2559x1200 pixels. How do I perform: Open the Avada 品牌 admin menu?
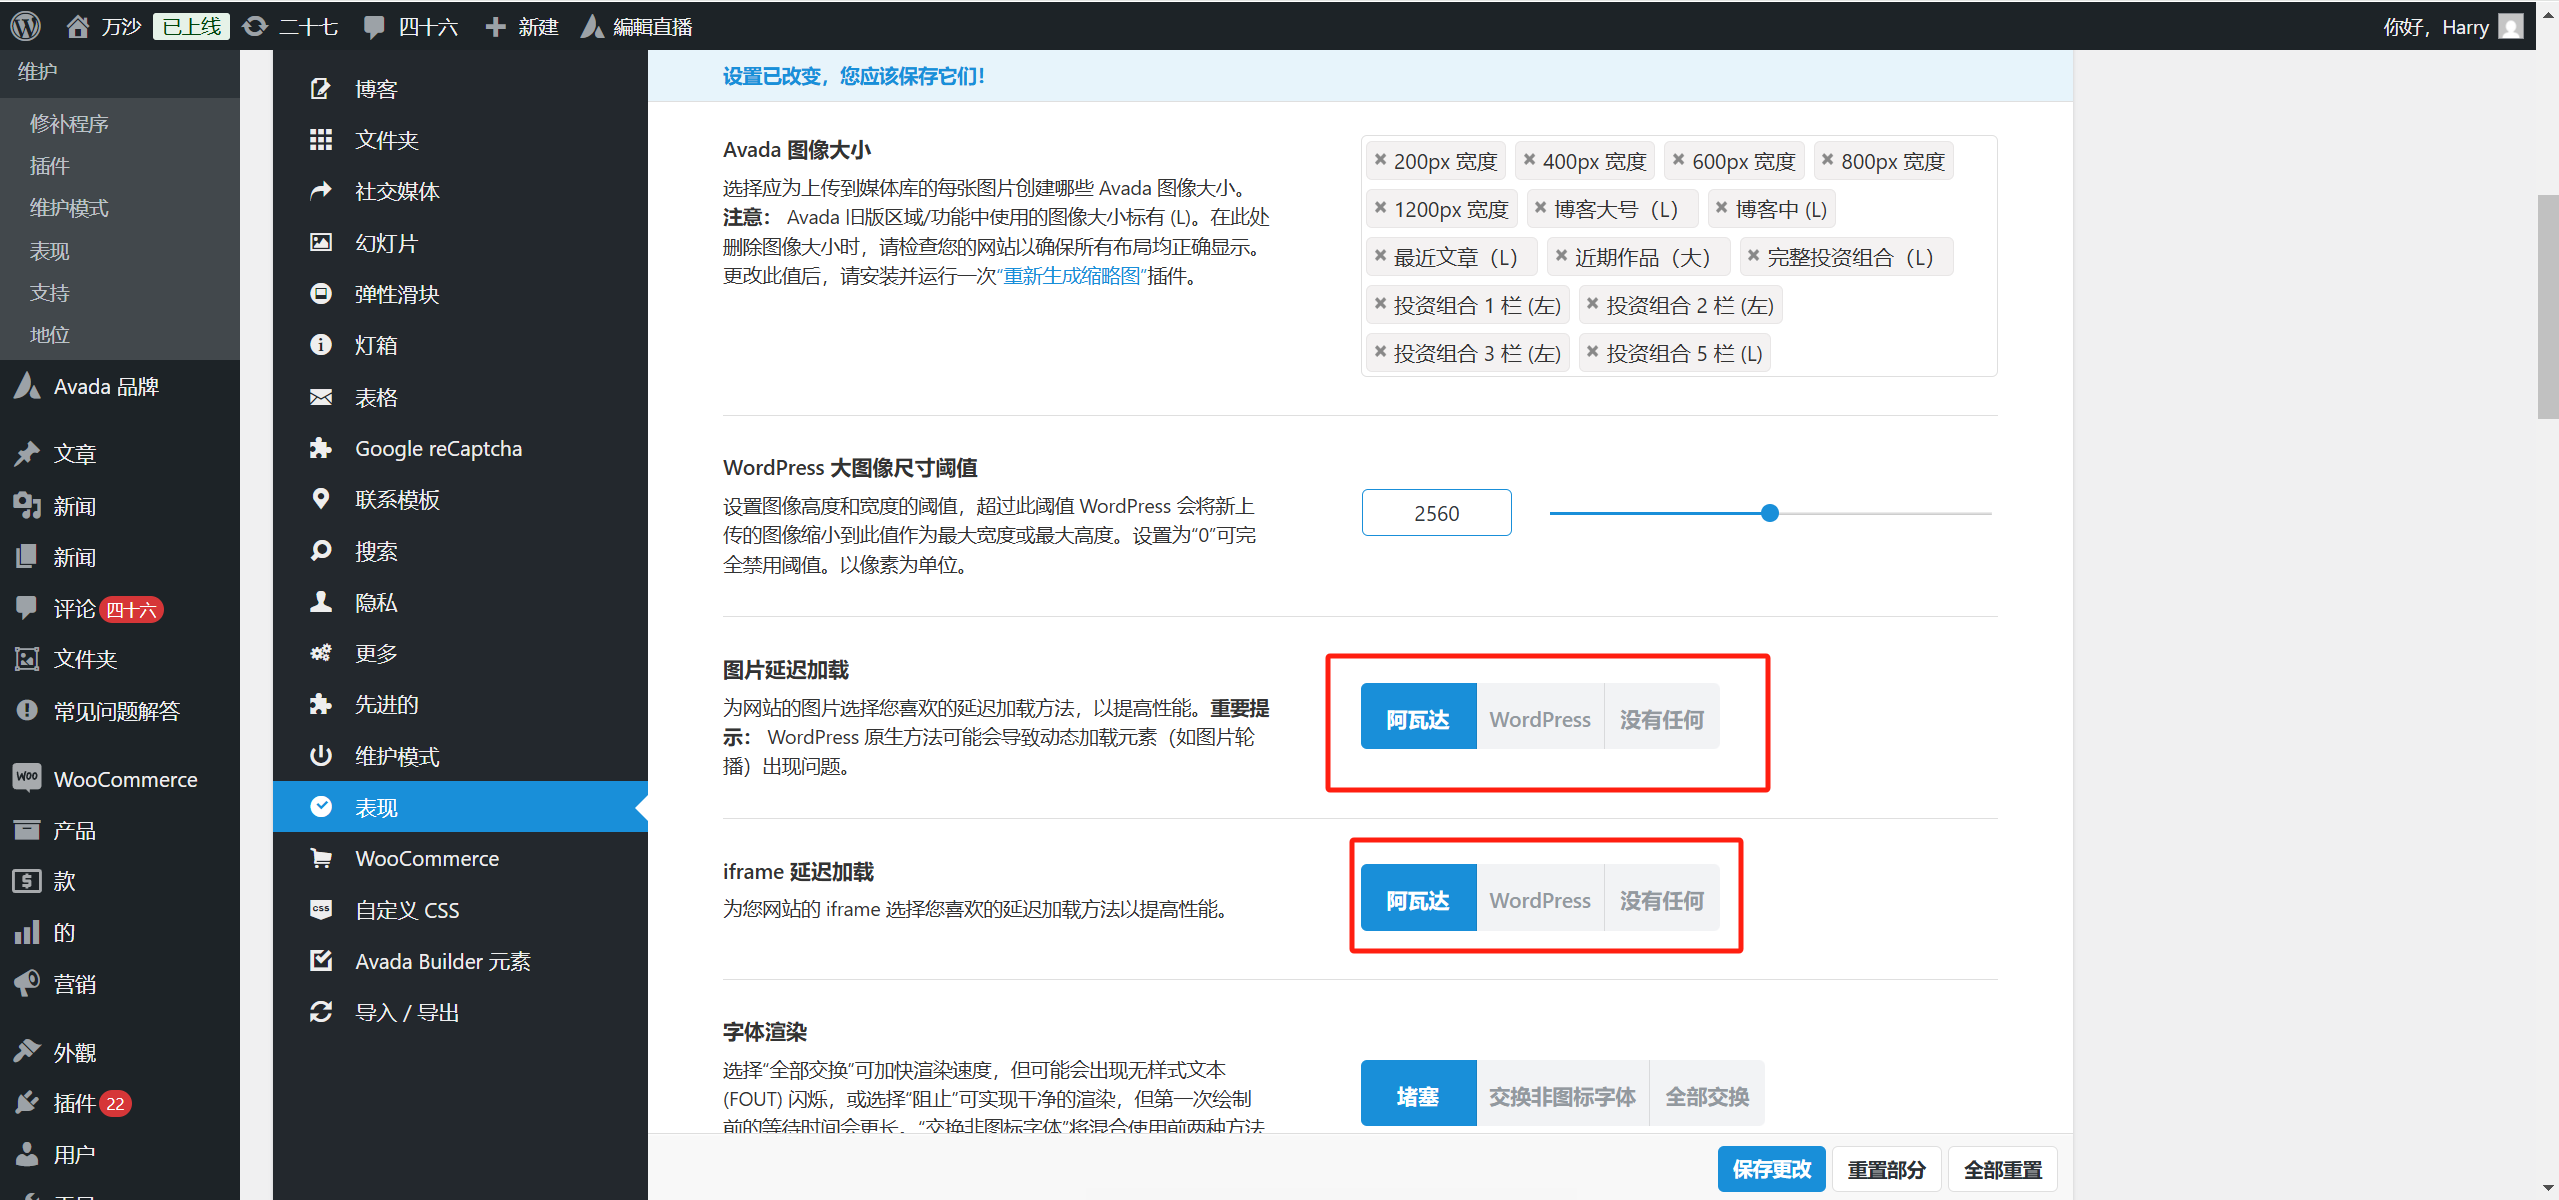(x=106, y=387)
